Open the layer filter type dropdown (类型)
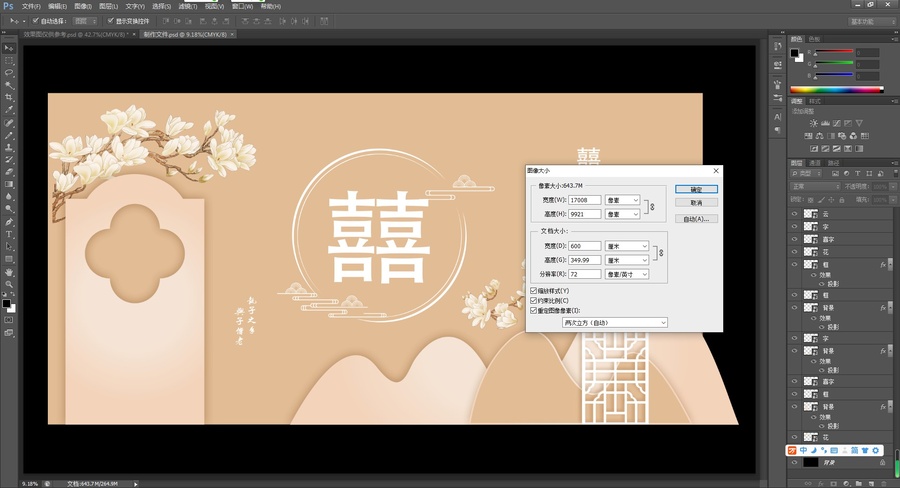Image resolution: width=900 pixels, height=488 pixels. pos(806,173)
